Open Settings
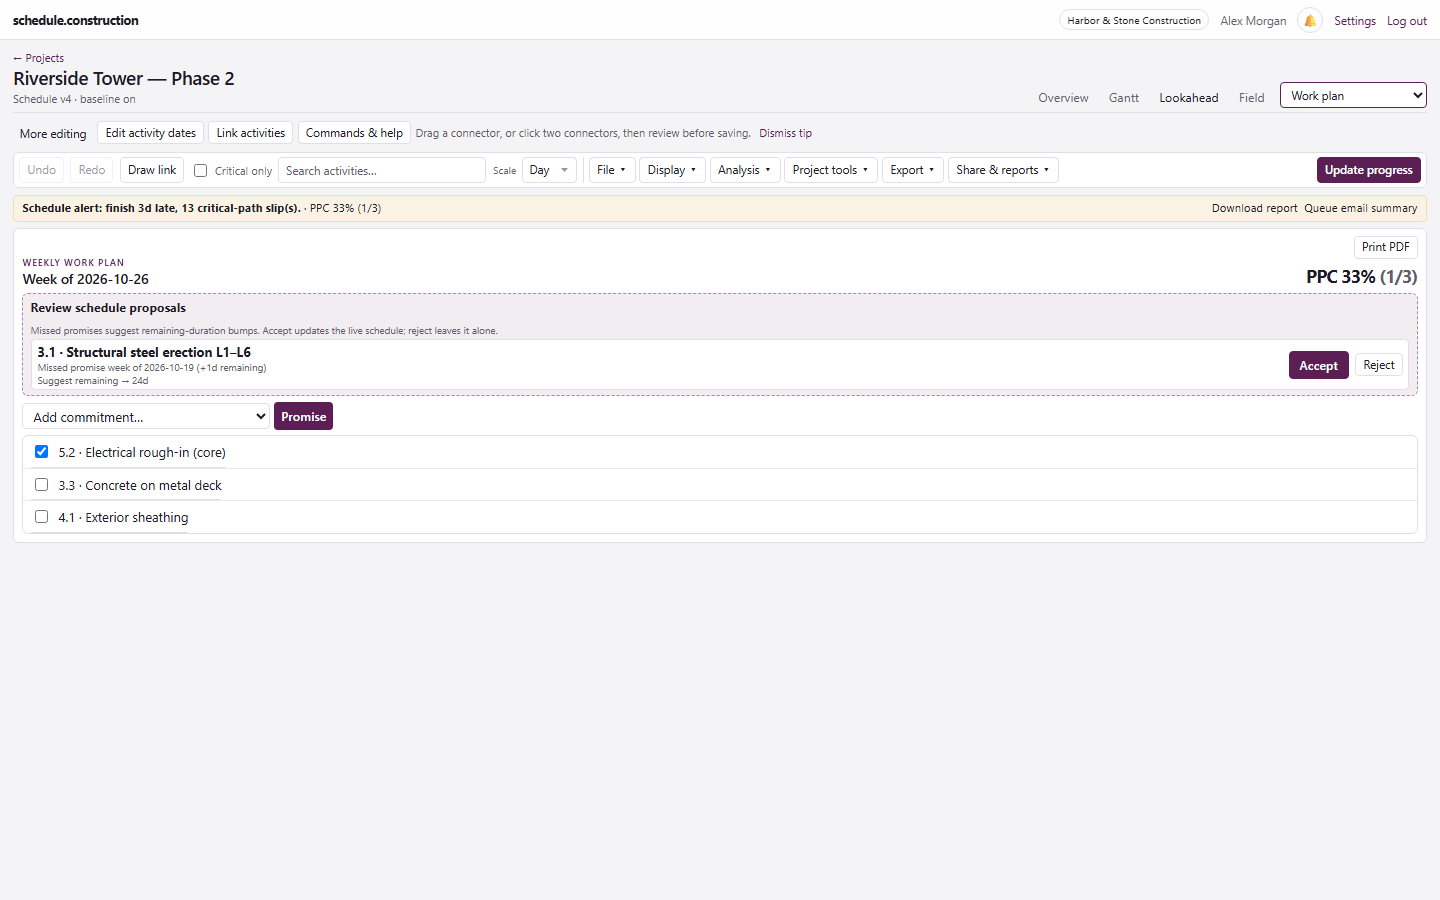The image size is (1440, 900). [x=1355, y=21]
